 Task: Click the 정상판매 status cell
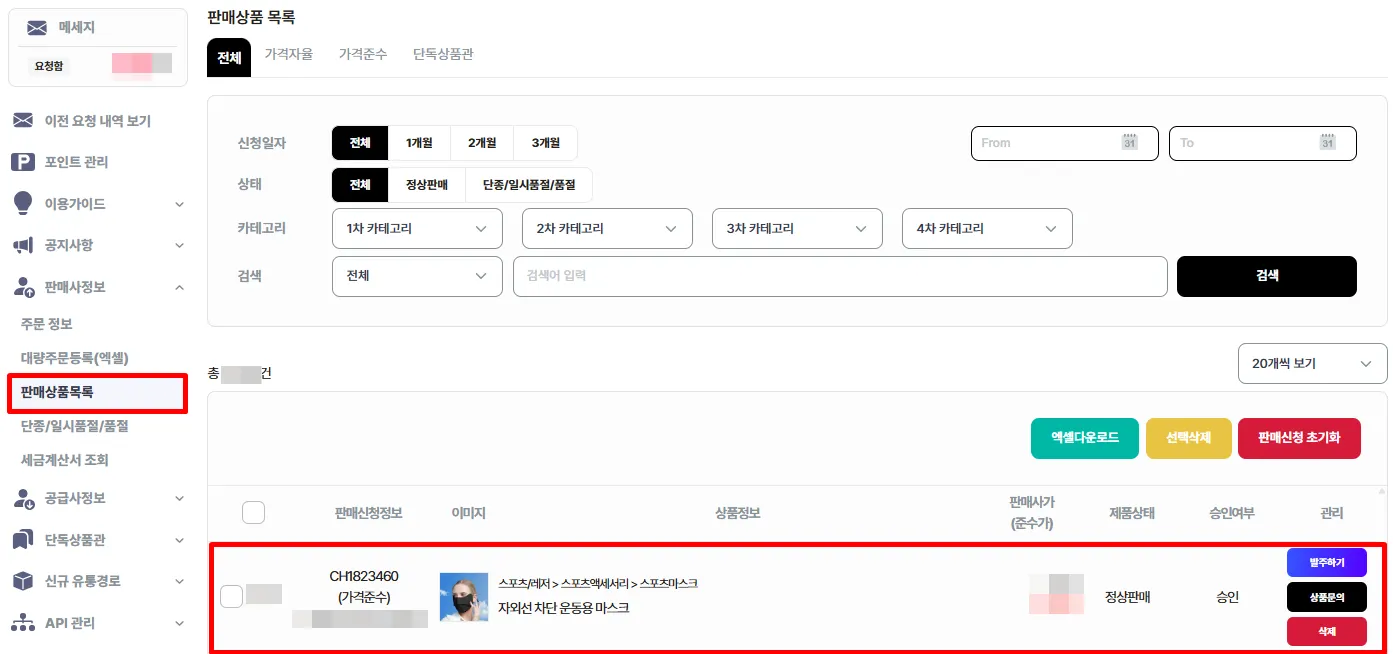[1128, 597]
